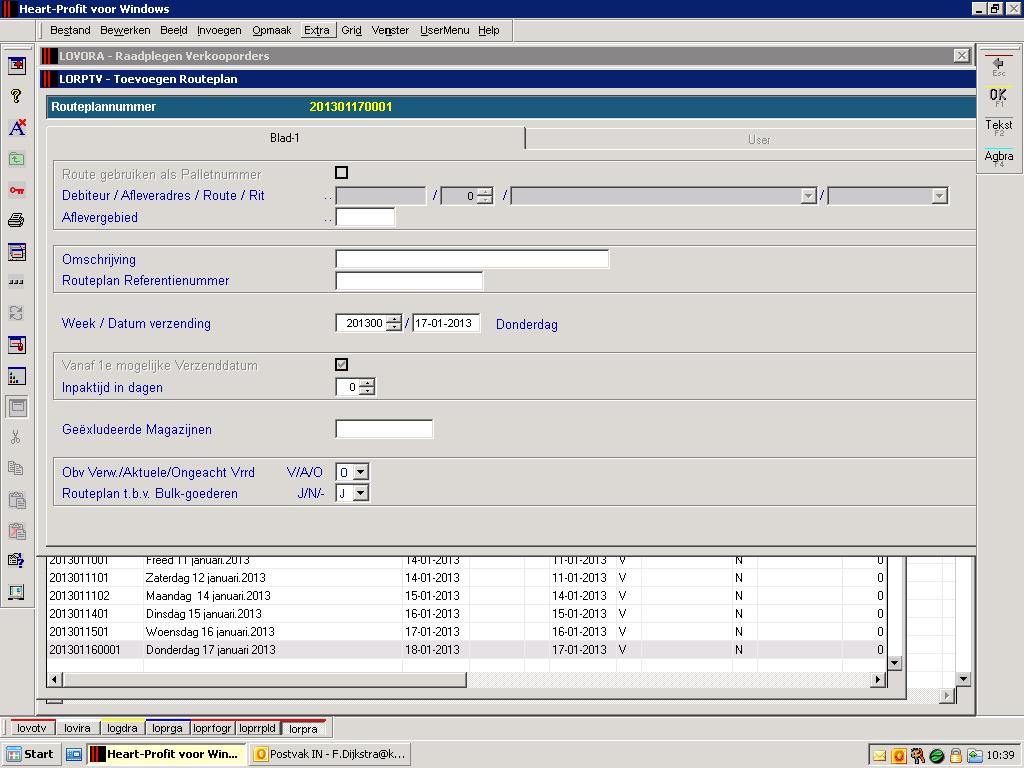
Task: Close the LOVORA Raadplegen Verkooporders window
Action: point(961,56)
